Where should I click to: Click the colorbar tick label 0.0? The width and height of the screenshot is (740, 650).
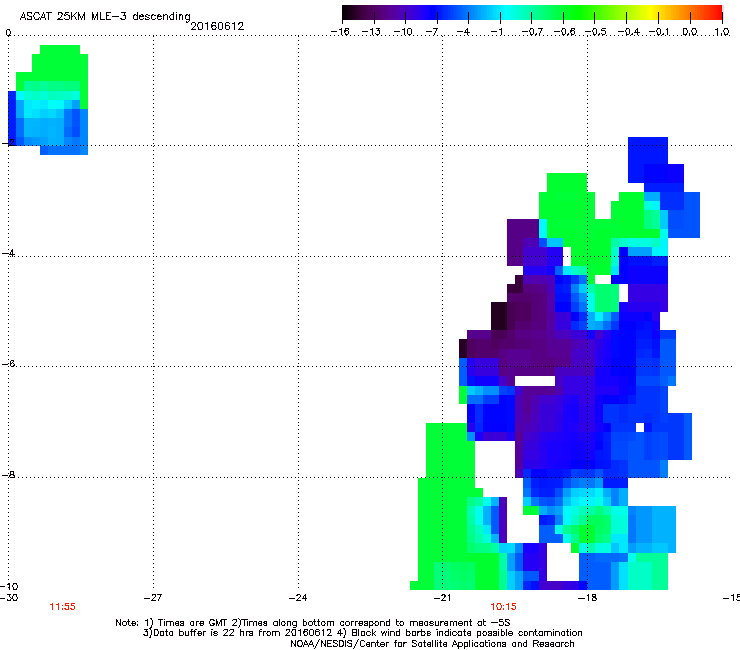click(690, 32)
